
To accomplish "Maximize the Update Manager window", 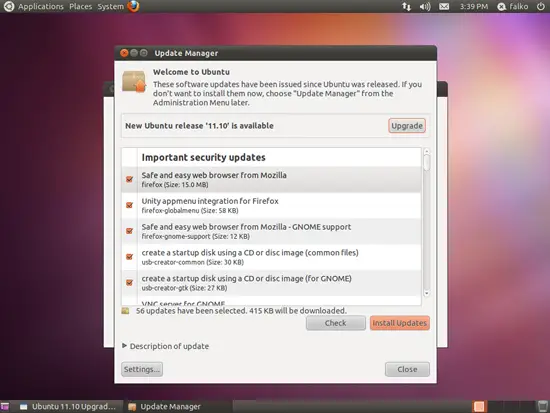I will pos(143,53).
